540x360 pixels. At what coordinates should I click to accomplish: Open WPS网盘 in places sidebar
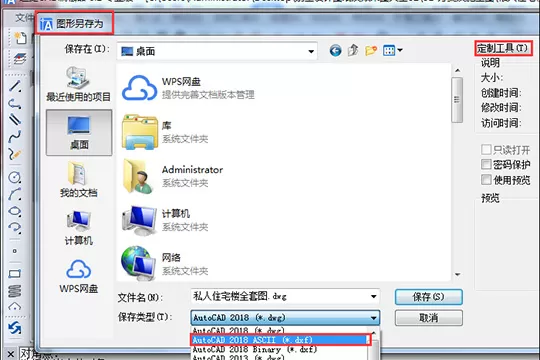(x=79, y=276)
